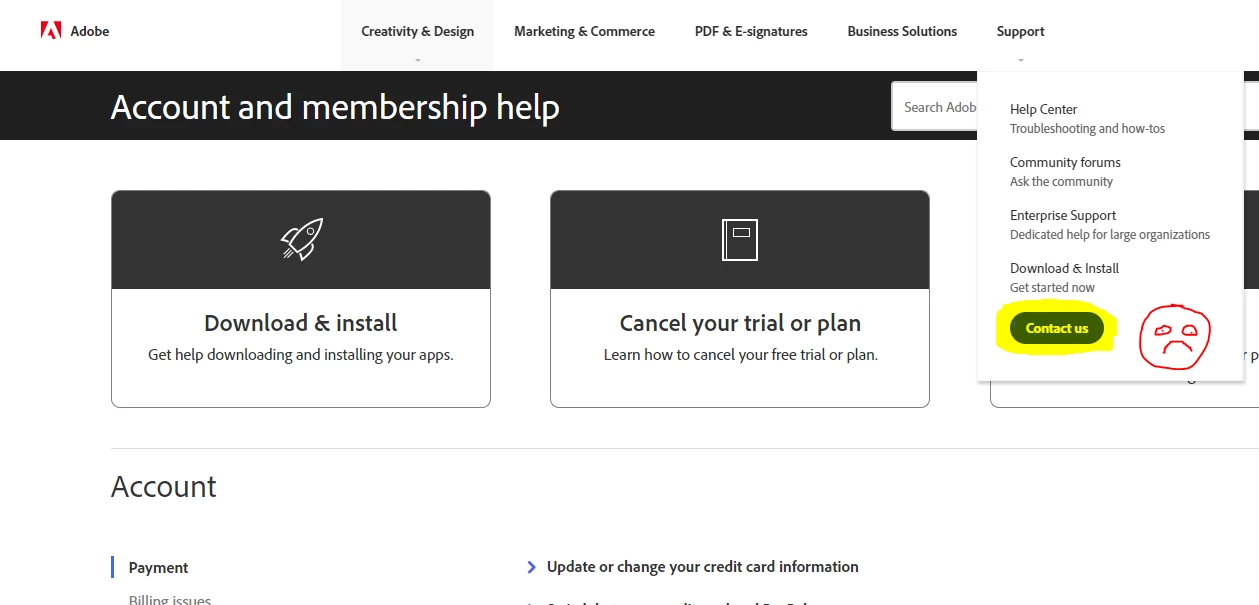
Task: Open the Marketing & Commerce menu
Action: pos(584,31)
